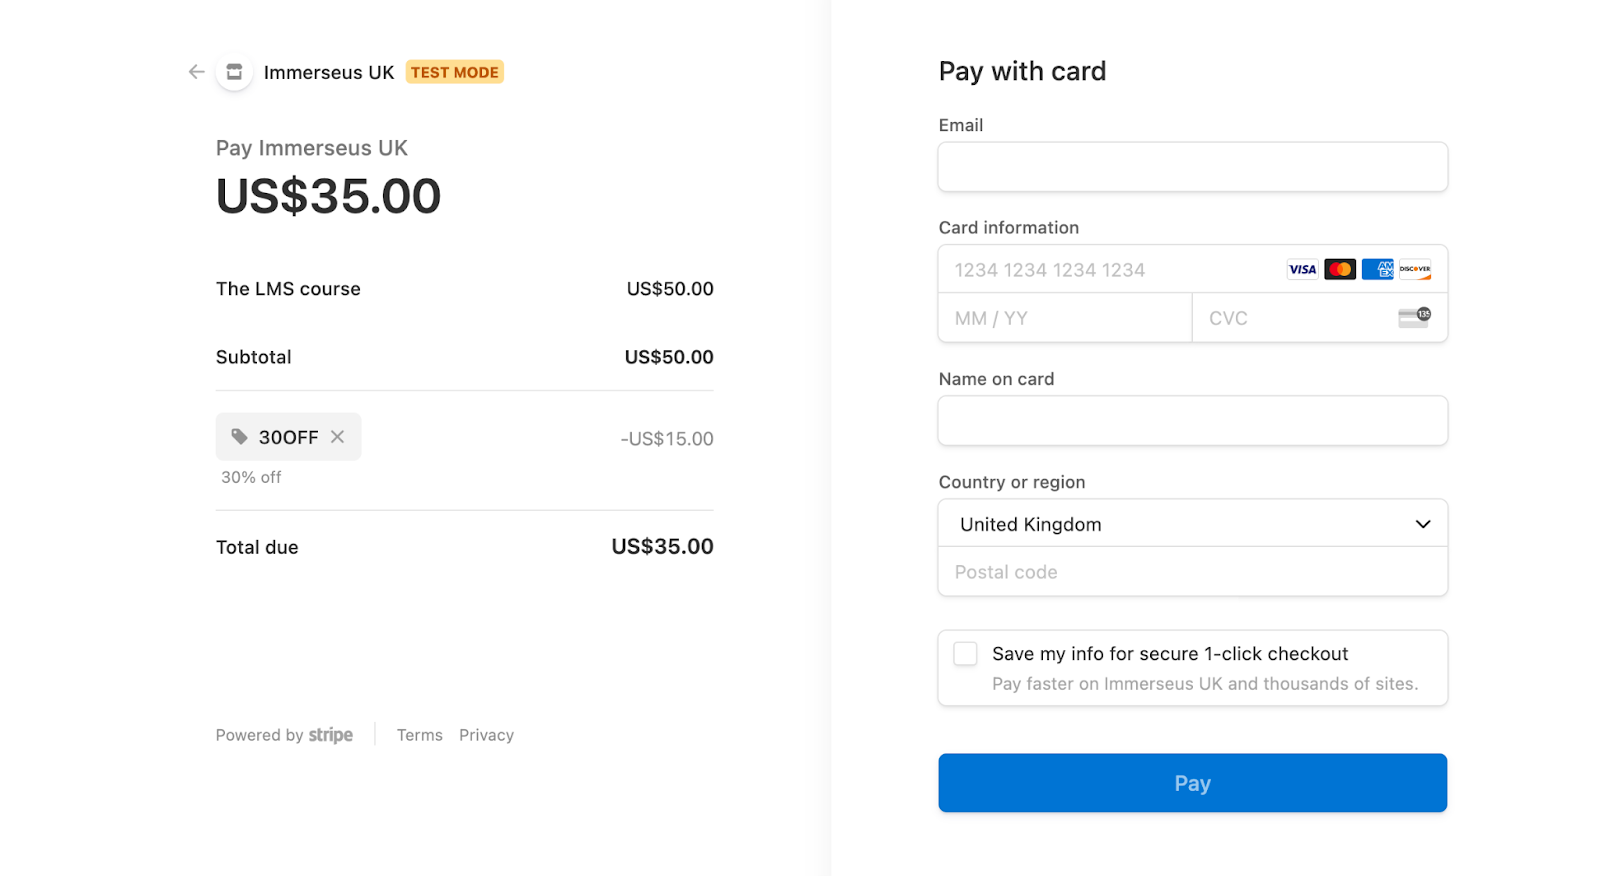Image resolution: width=1600 pixels, height=876 pixels.
Task: Click the Visa card brand icon
Action: (1302, 269)
